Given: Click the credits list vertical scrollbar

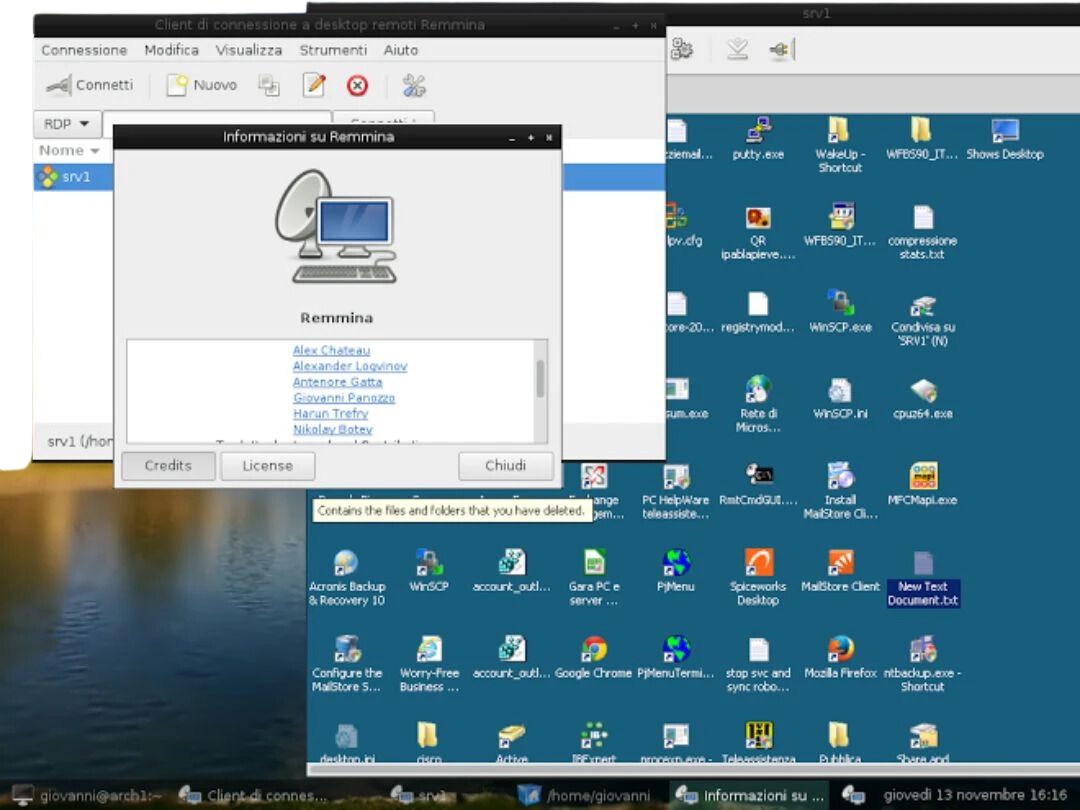Looking at the screenshot, I should 540,391.
